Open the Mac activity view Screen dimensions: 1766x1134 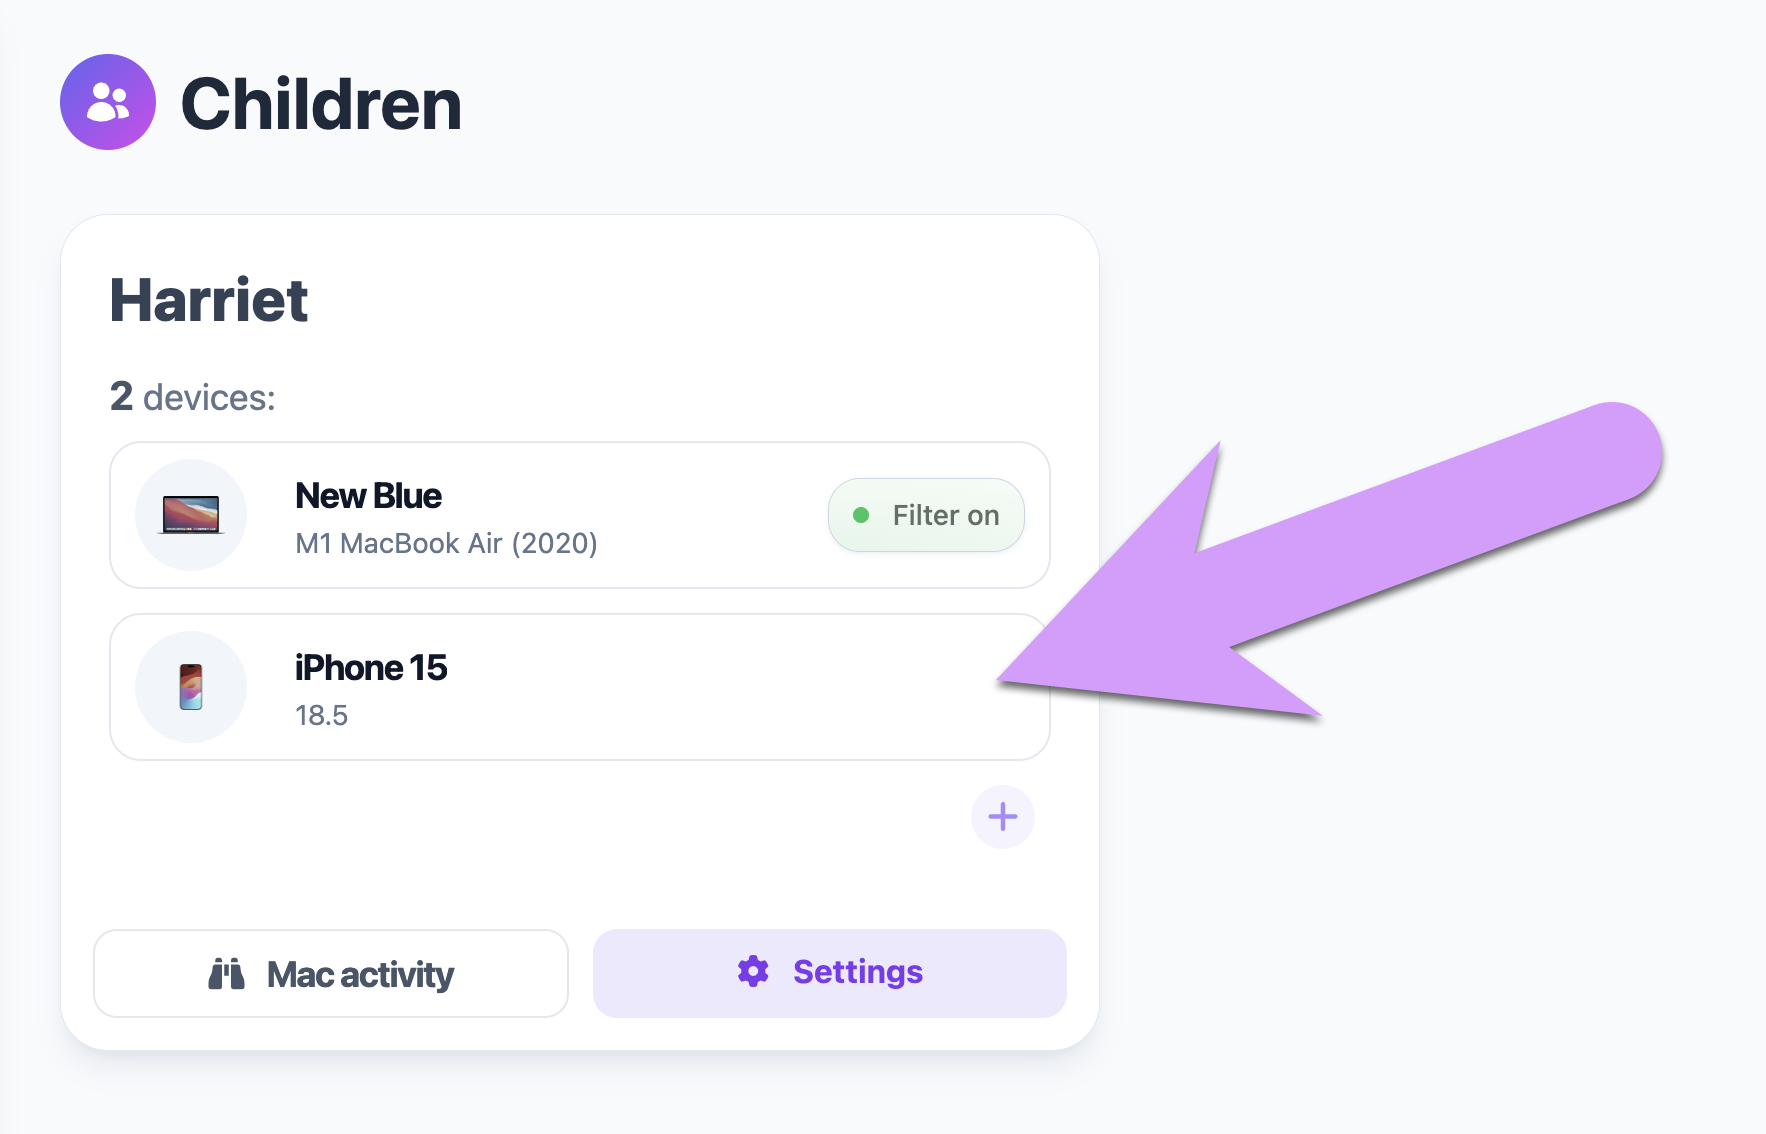coord(331,974)
